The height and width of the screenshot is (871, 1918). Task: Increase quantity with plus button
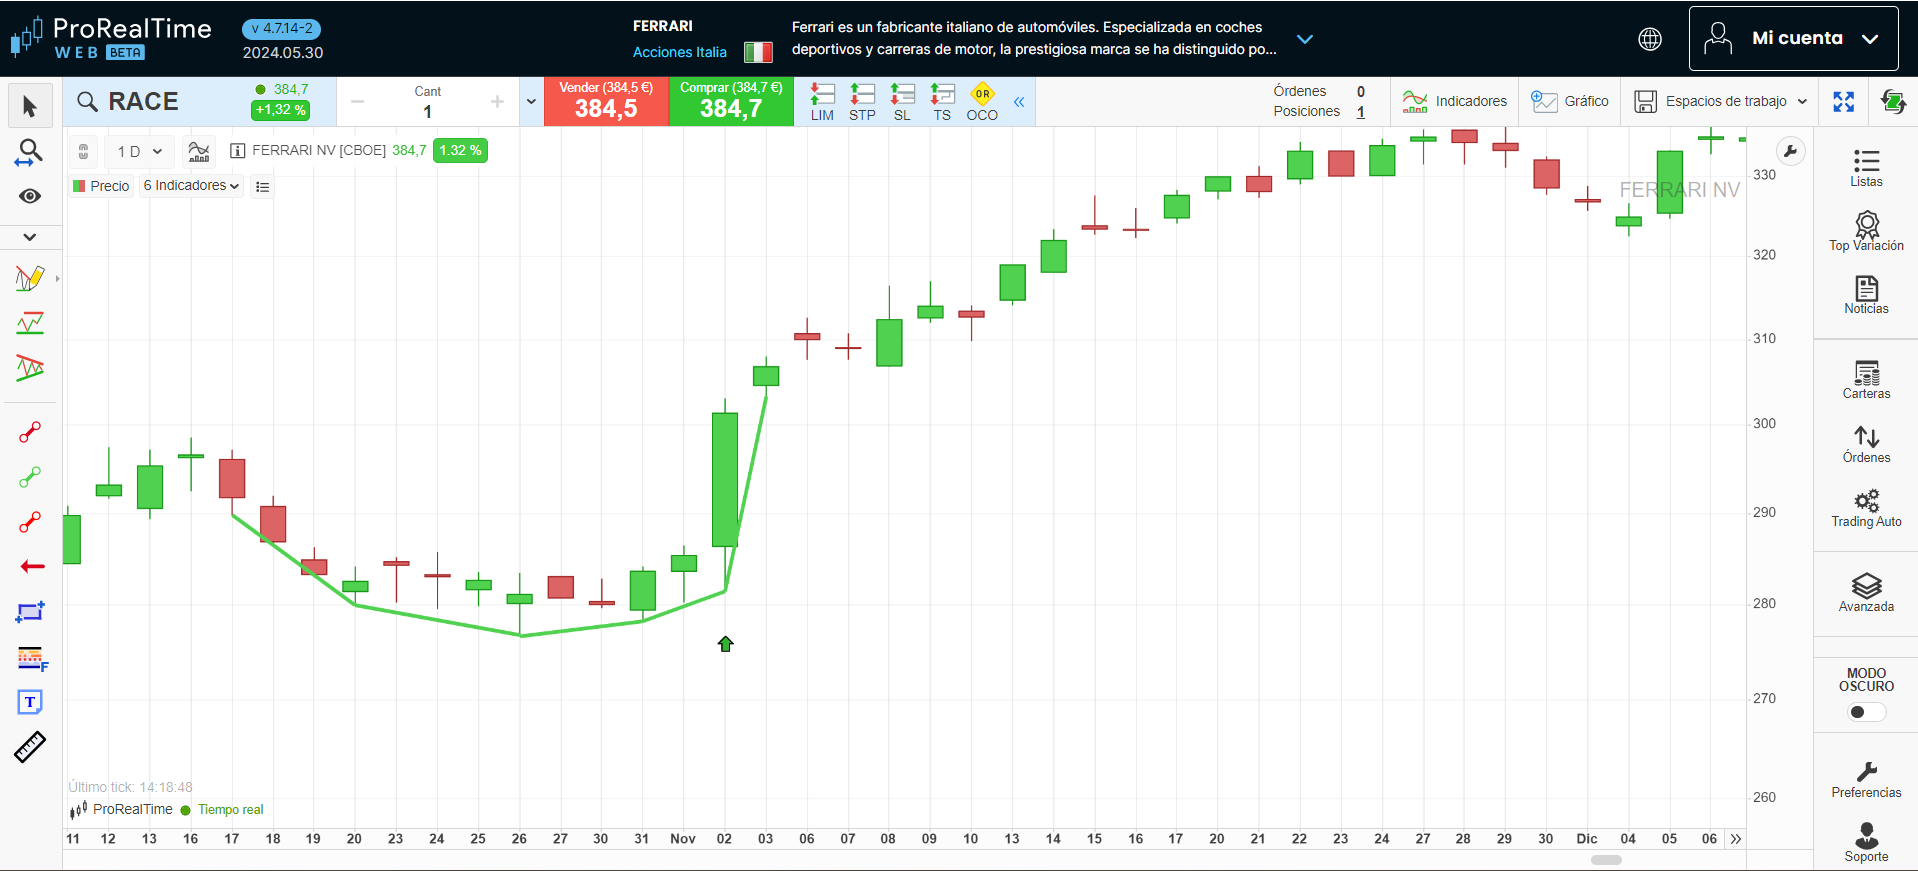coord(497,102)
